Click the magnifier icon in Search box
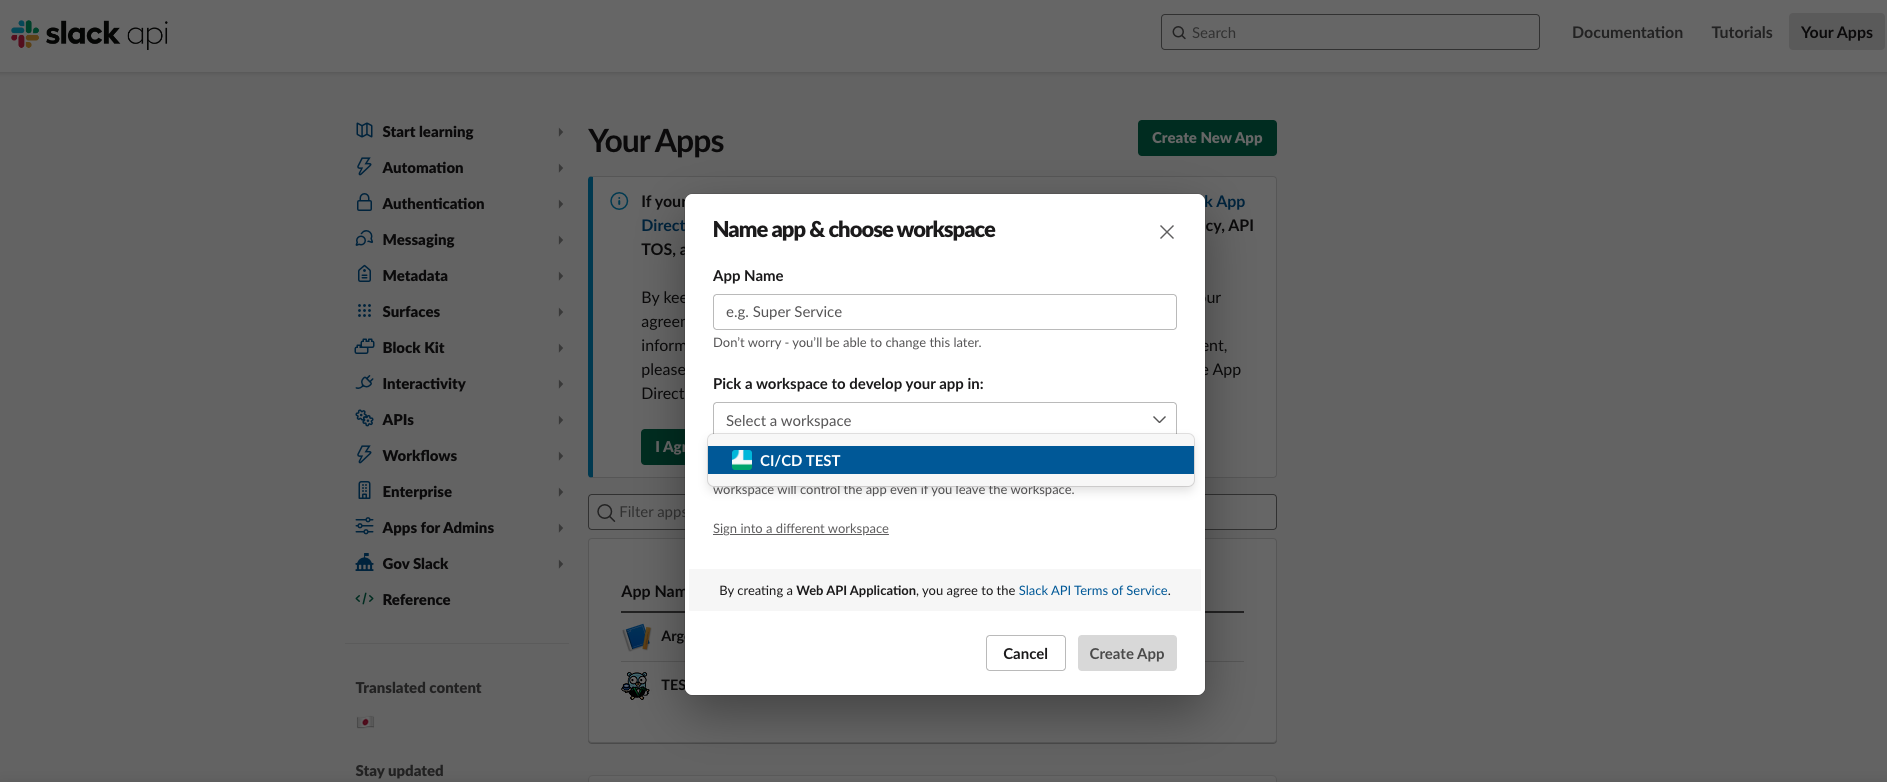1887x782 pixels. (1179, 32)
